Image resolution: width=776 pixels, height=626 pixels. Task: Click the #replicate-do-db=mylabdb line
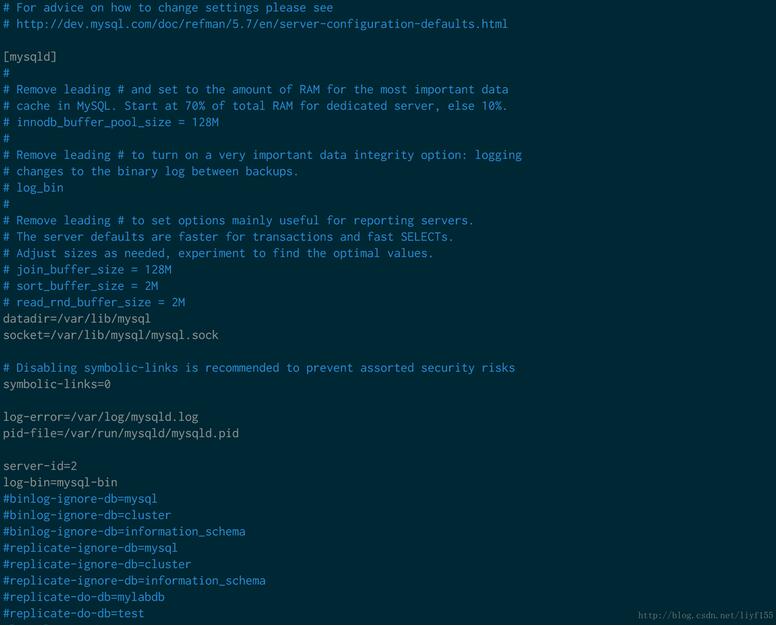coord(83,597)
